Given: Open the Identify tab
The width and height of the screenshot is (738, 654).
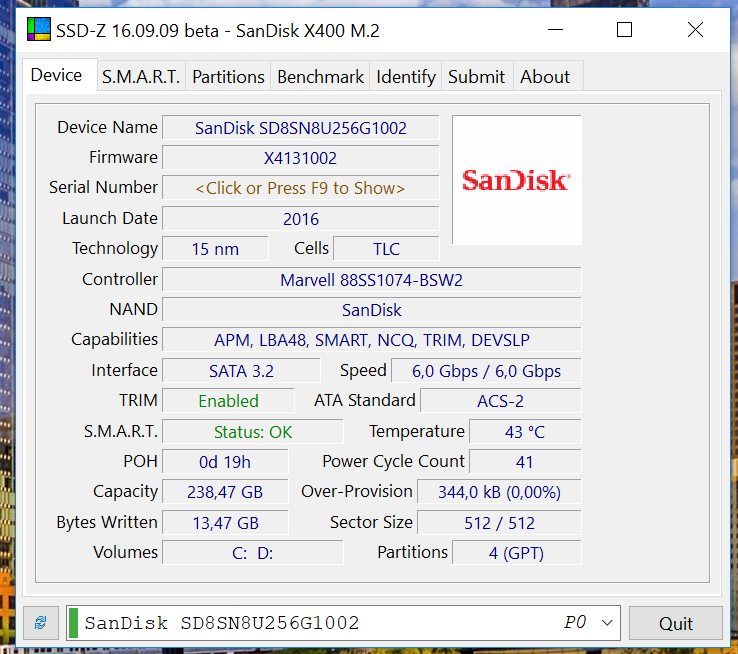Looking at the screenshot, I should coord(406,77).
